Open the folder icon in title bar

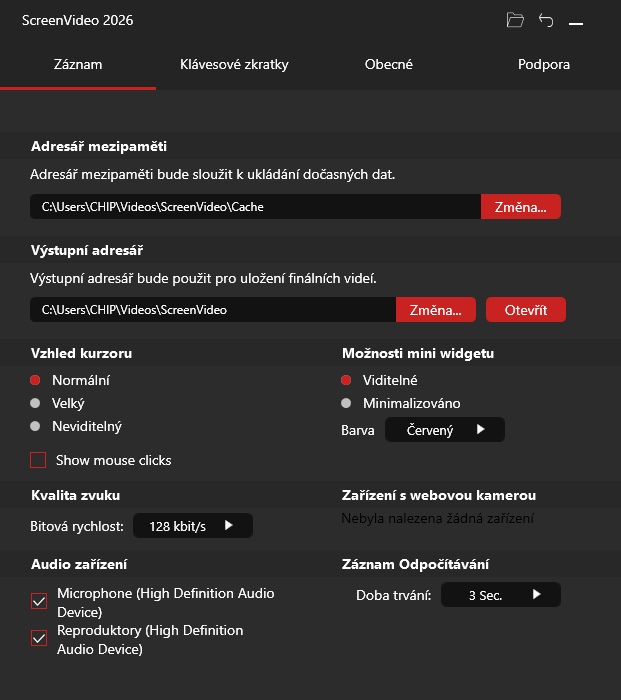click(515, 20)
